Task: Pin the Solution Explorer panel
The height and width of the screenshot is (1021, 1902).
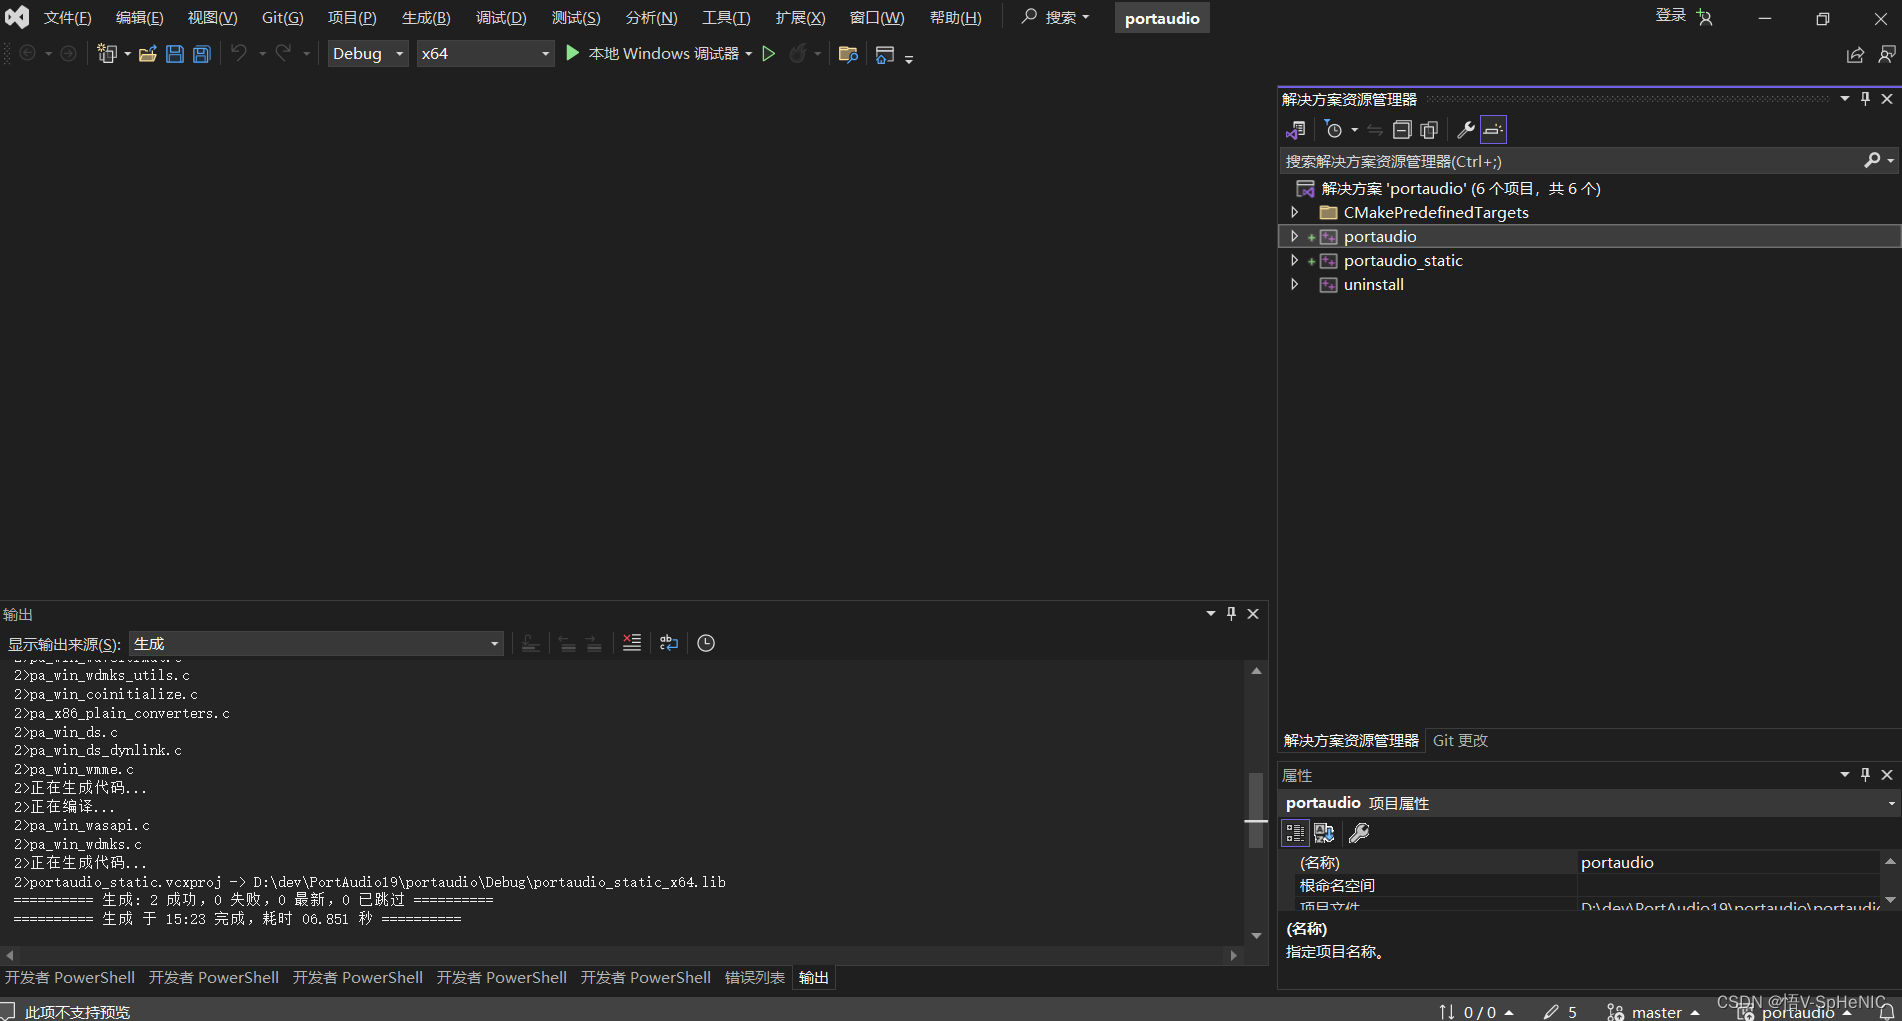Action: click(x=1865, y=99)
